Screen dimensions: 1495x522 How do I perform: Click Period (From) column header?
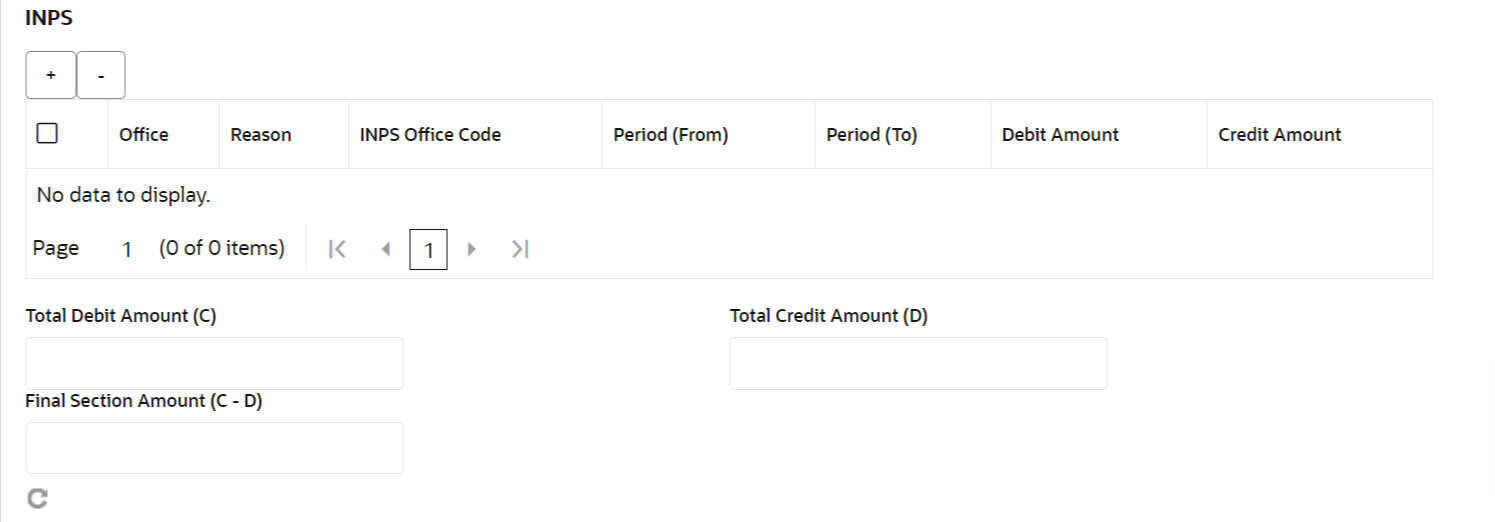[x=671, y=135]
